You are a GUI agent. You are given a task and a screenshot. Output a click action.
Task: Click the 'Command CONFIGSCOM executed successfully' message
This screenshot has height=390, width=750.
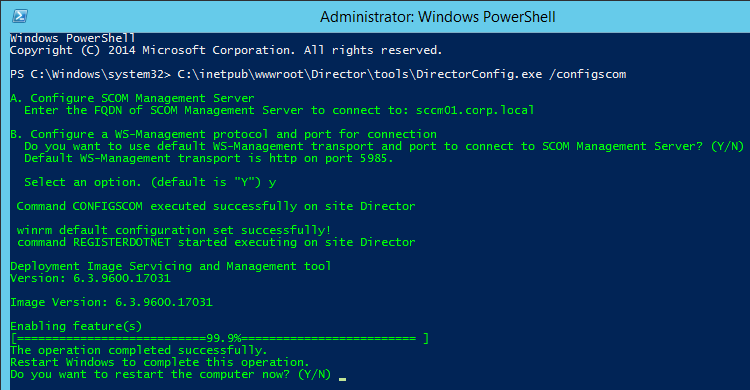[216, 206]
